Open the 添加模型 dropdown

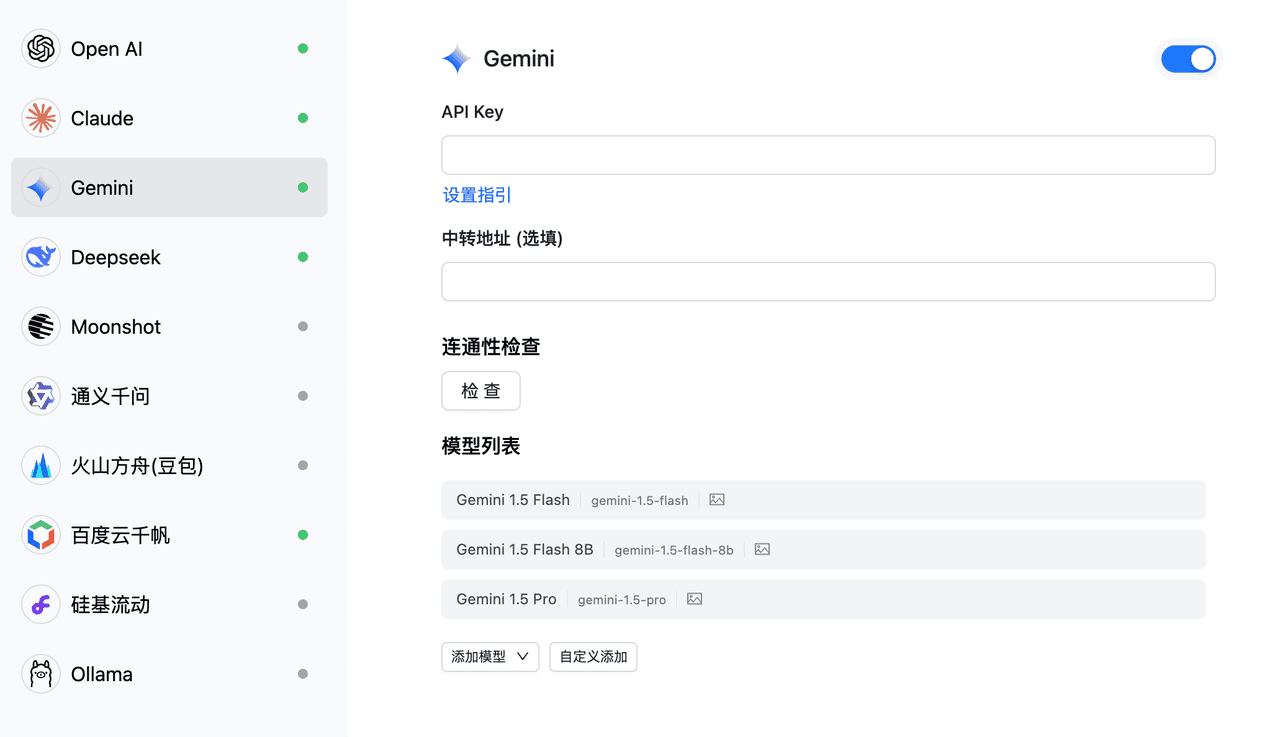coord(490,657)
